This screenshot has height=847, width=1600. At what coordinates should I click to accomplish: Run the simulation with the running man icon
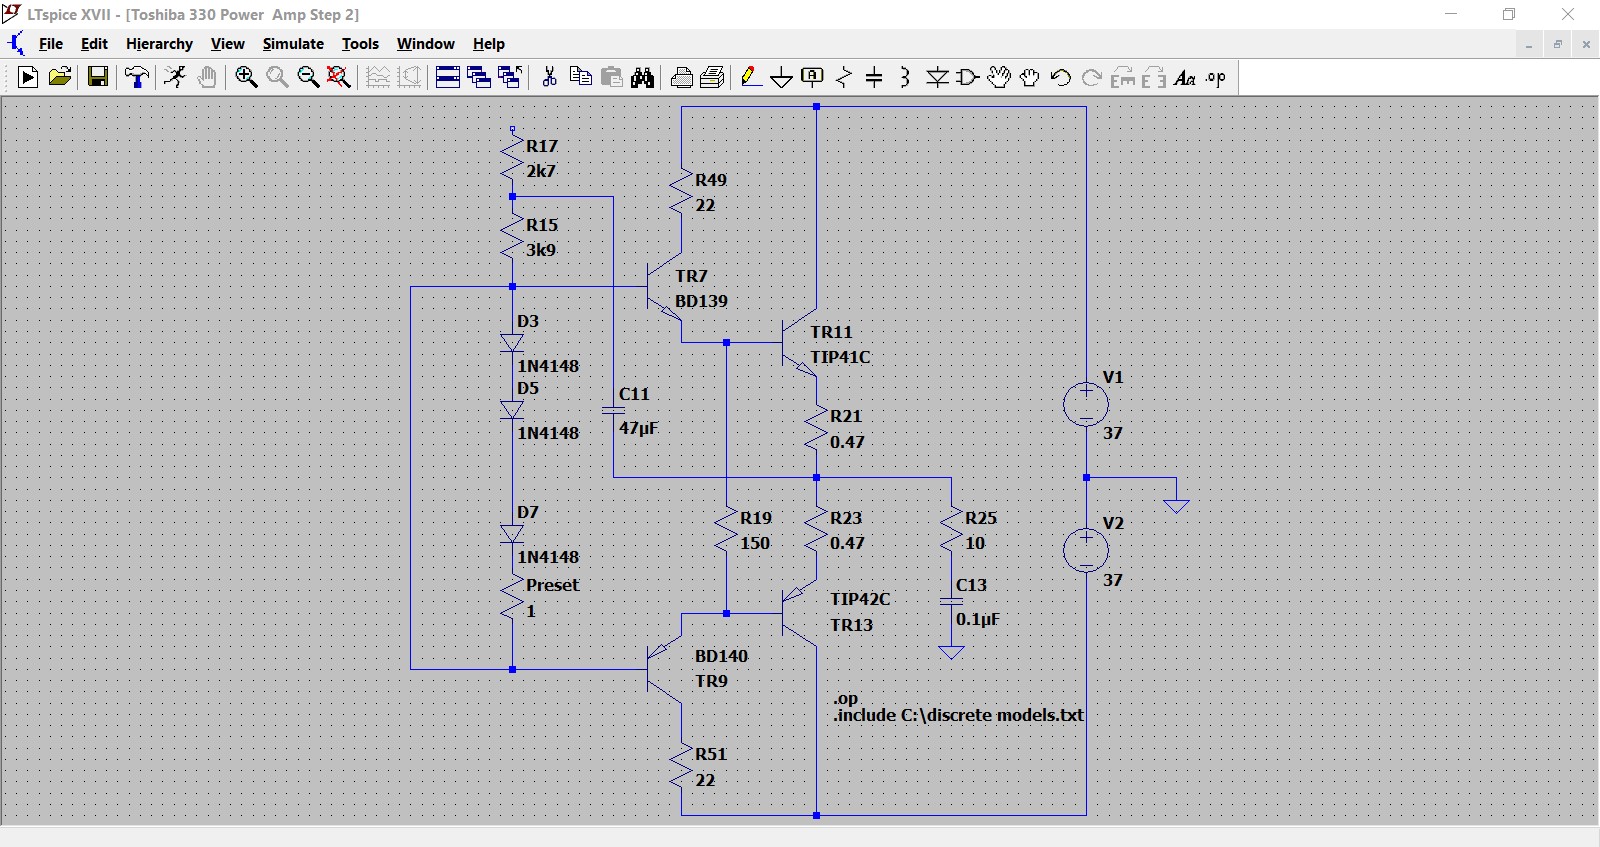click(175, 77)
